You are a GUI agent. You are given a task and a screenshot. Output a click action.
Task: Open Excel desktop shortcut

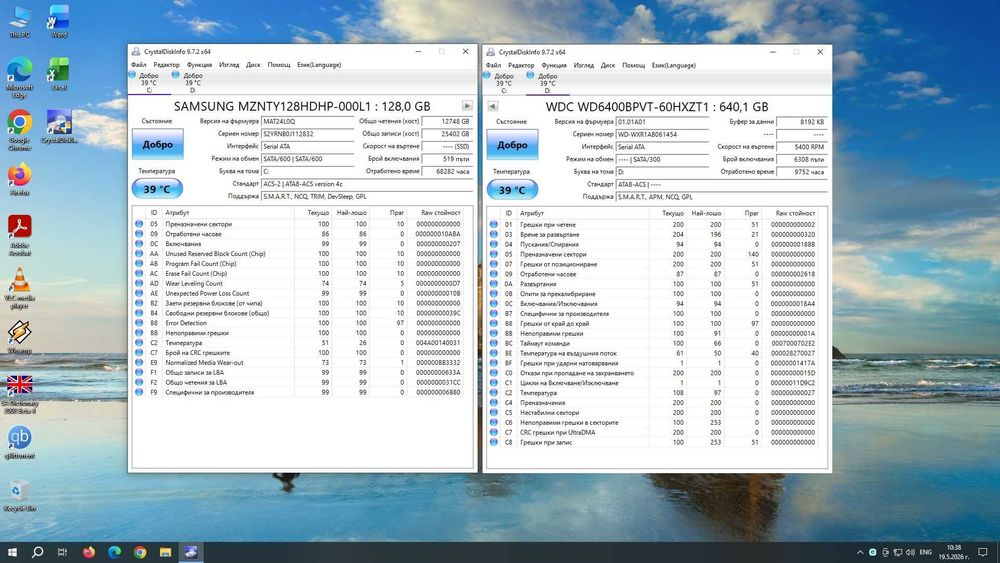[59, 74]
